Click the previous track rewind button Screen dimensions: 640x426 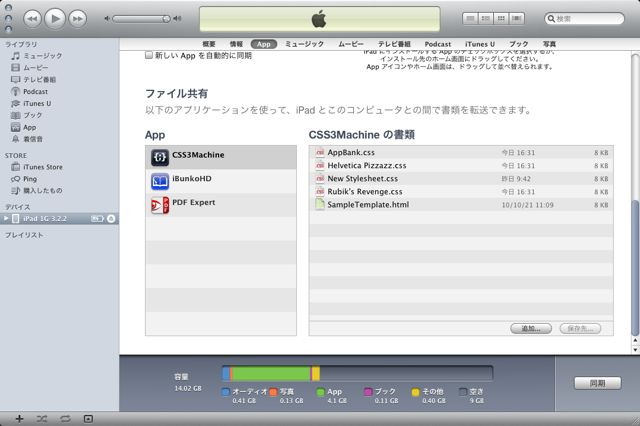point(32,19)
